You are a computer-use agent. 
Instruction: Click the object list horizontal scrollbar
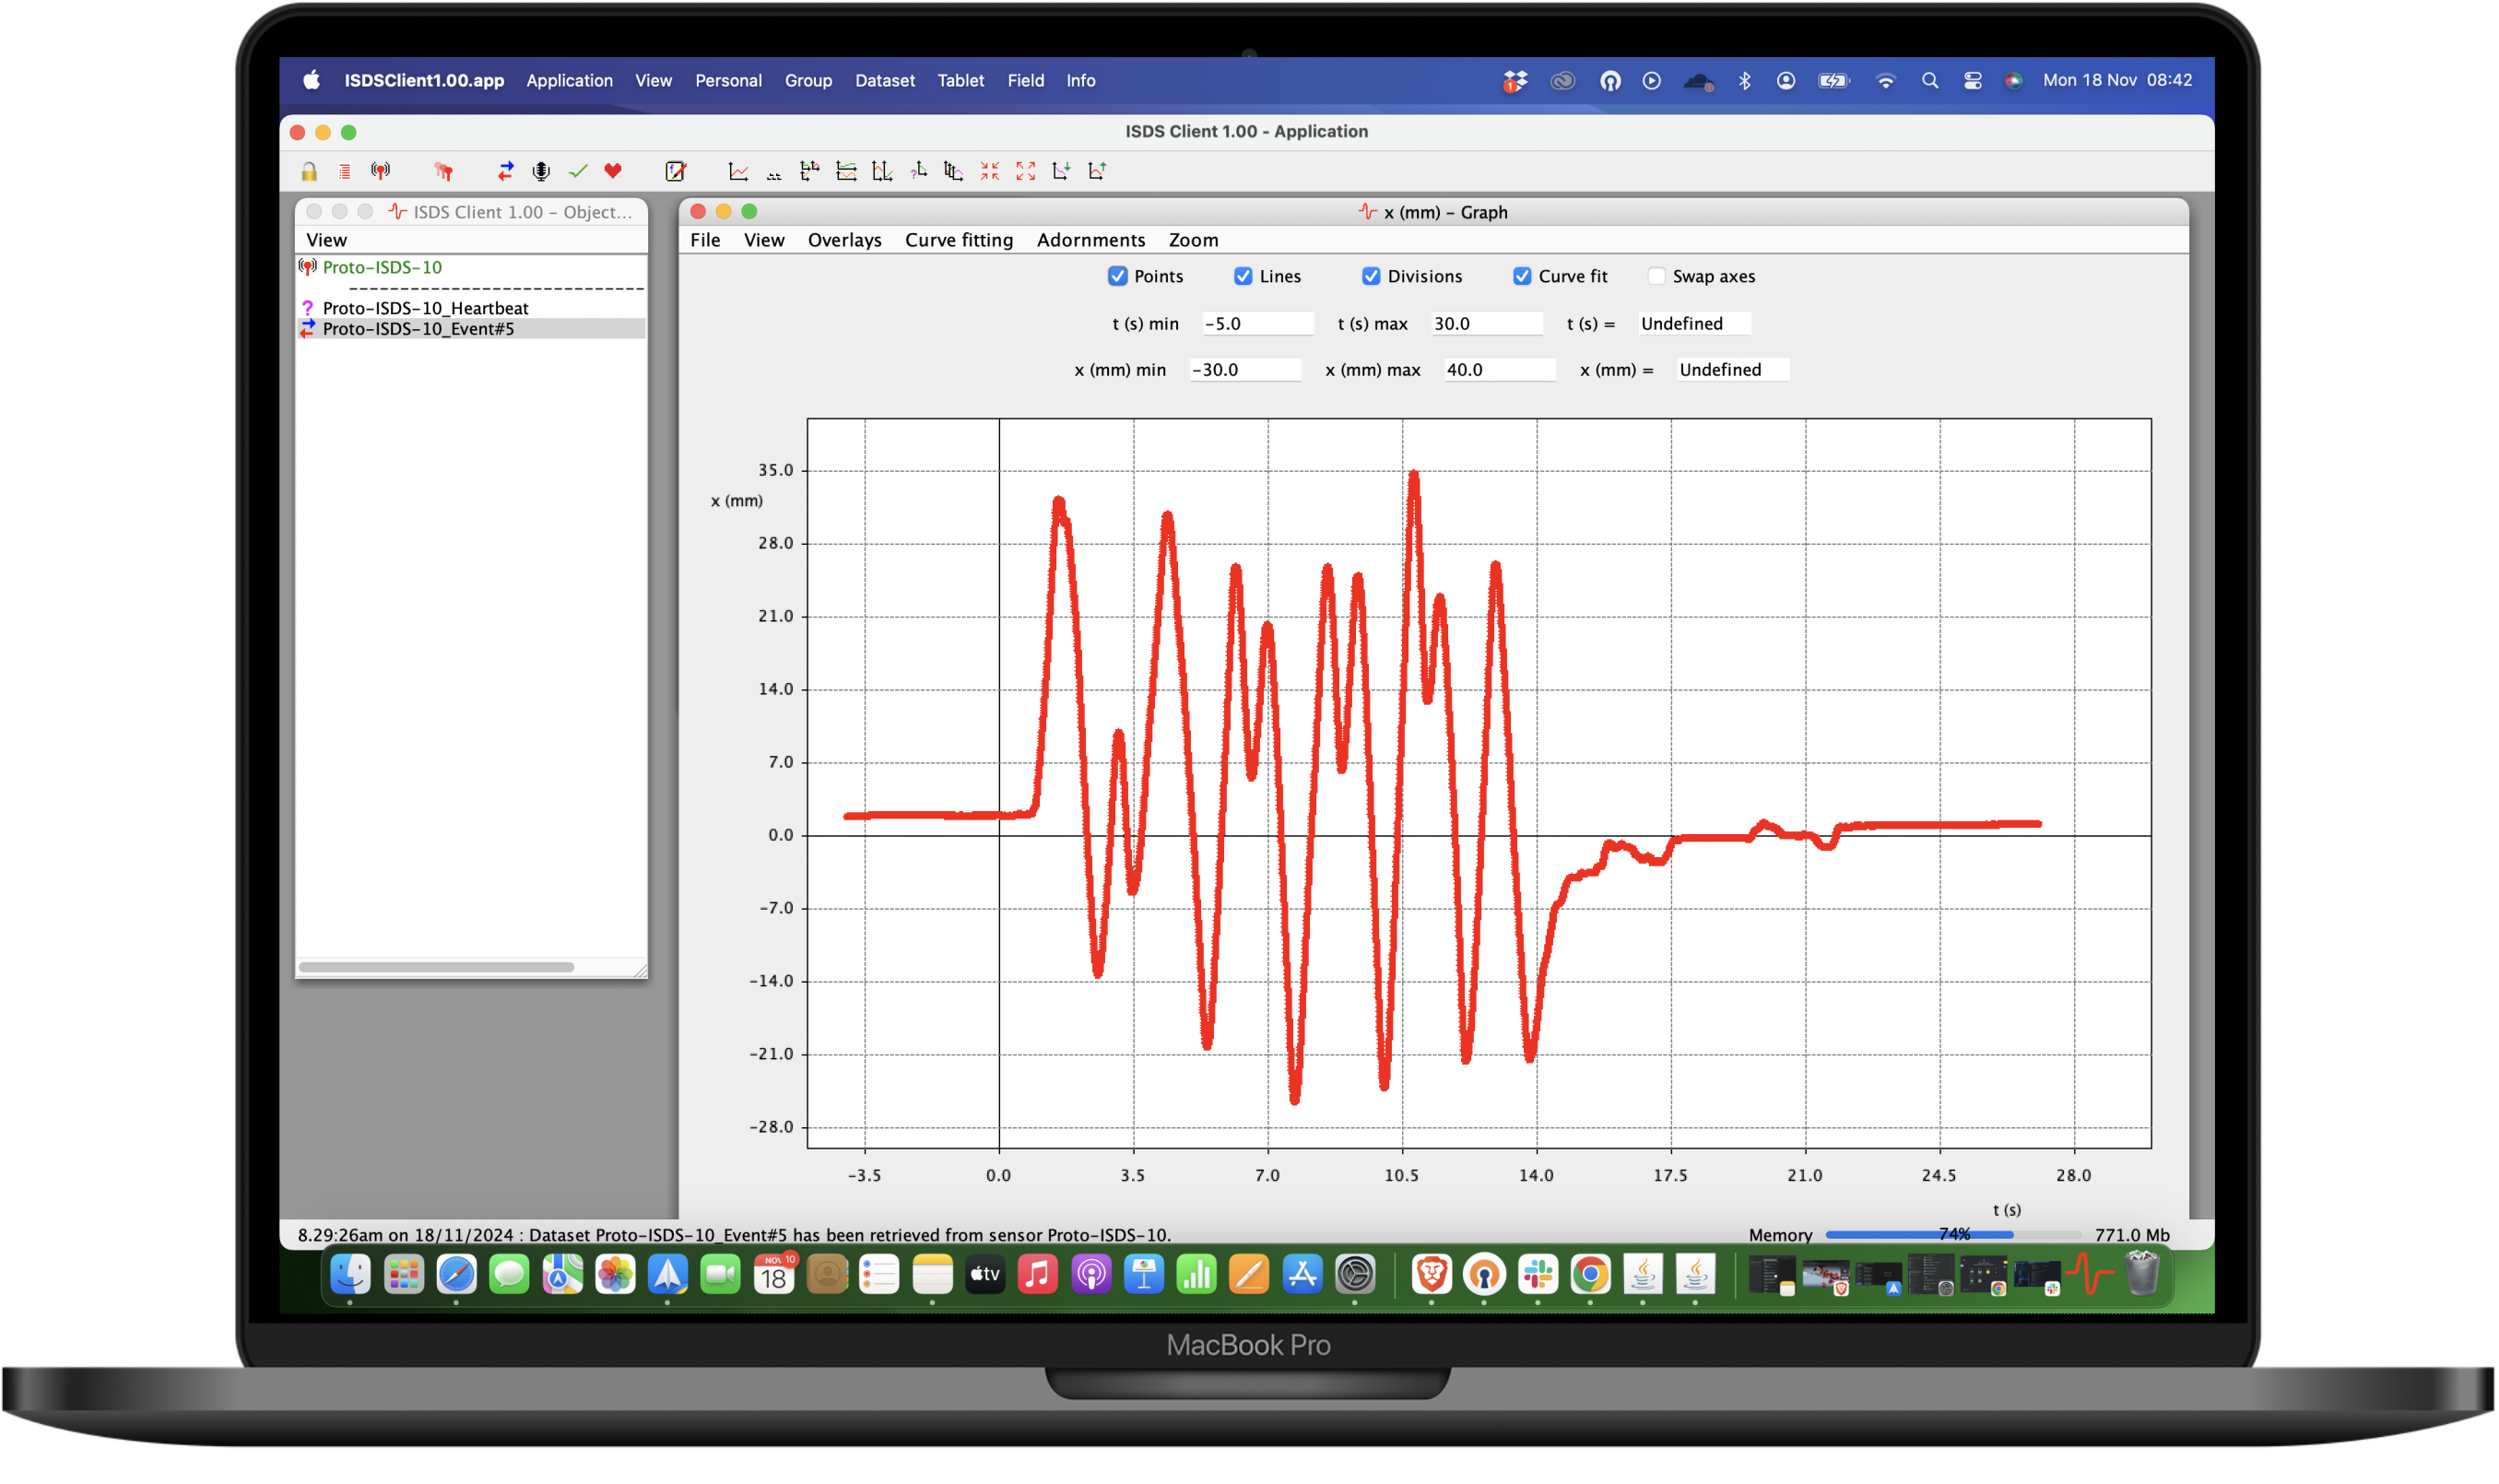coord(436,967)
